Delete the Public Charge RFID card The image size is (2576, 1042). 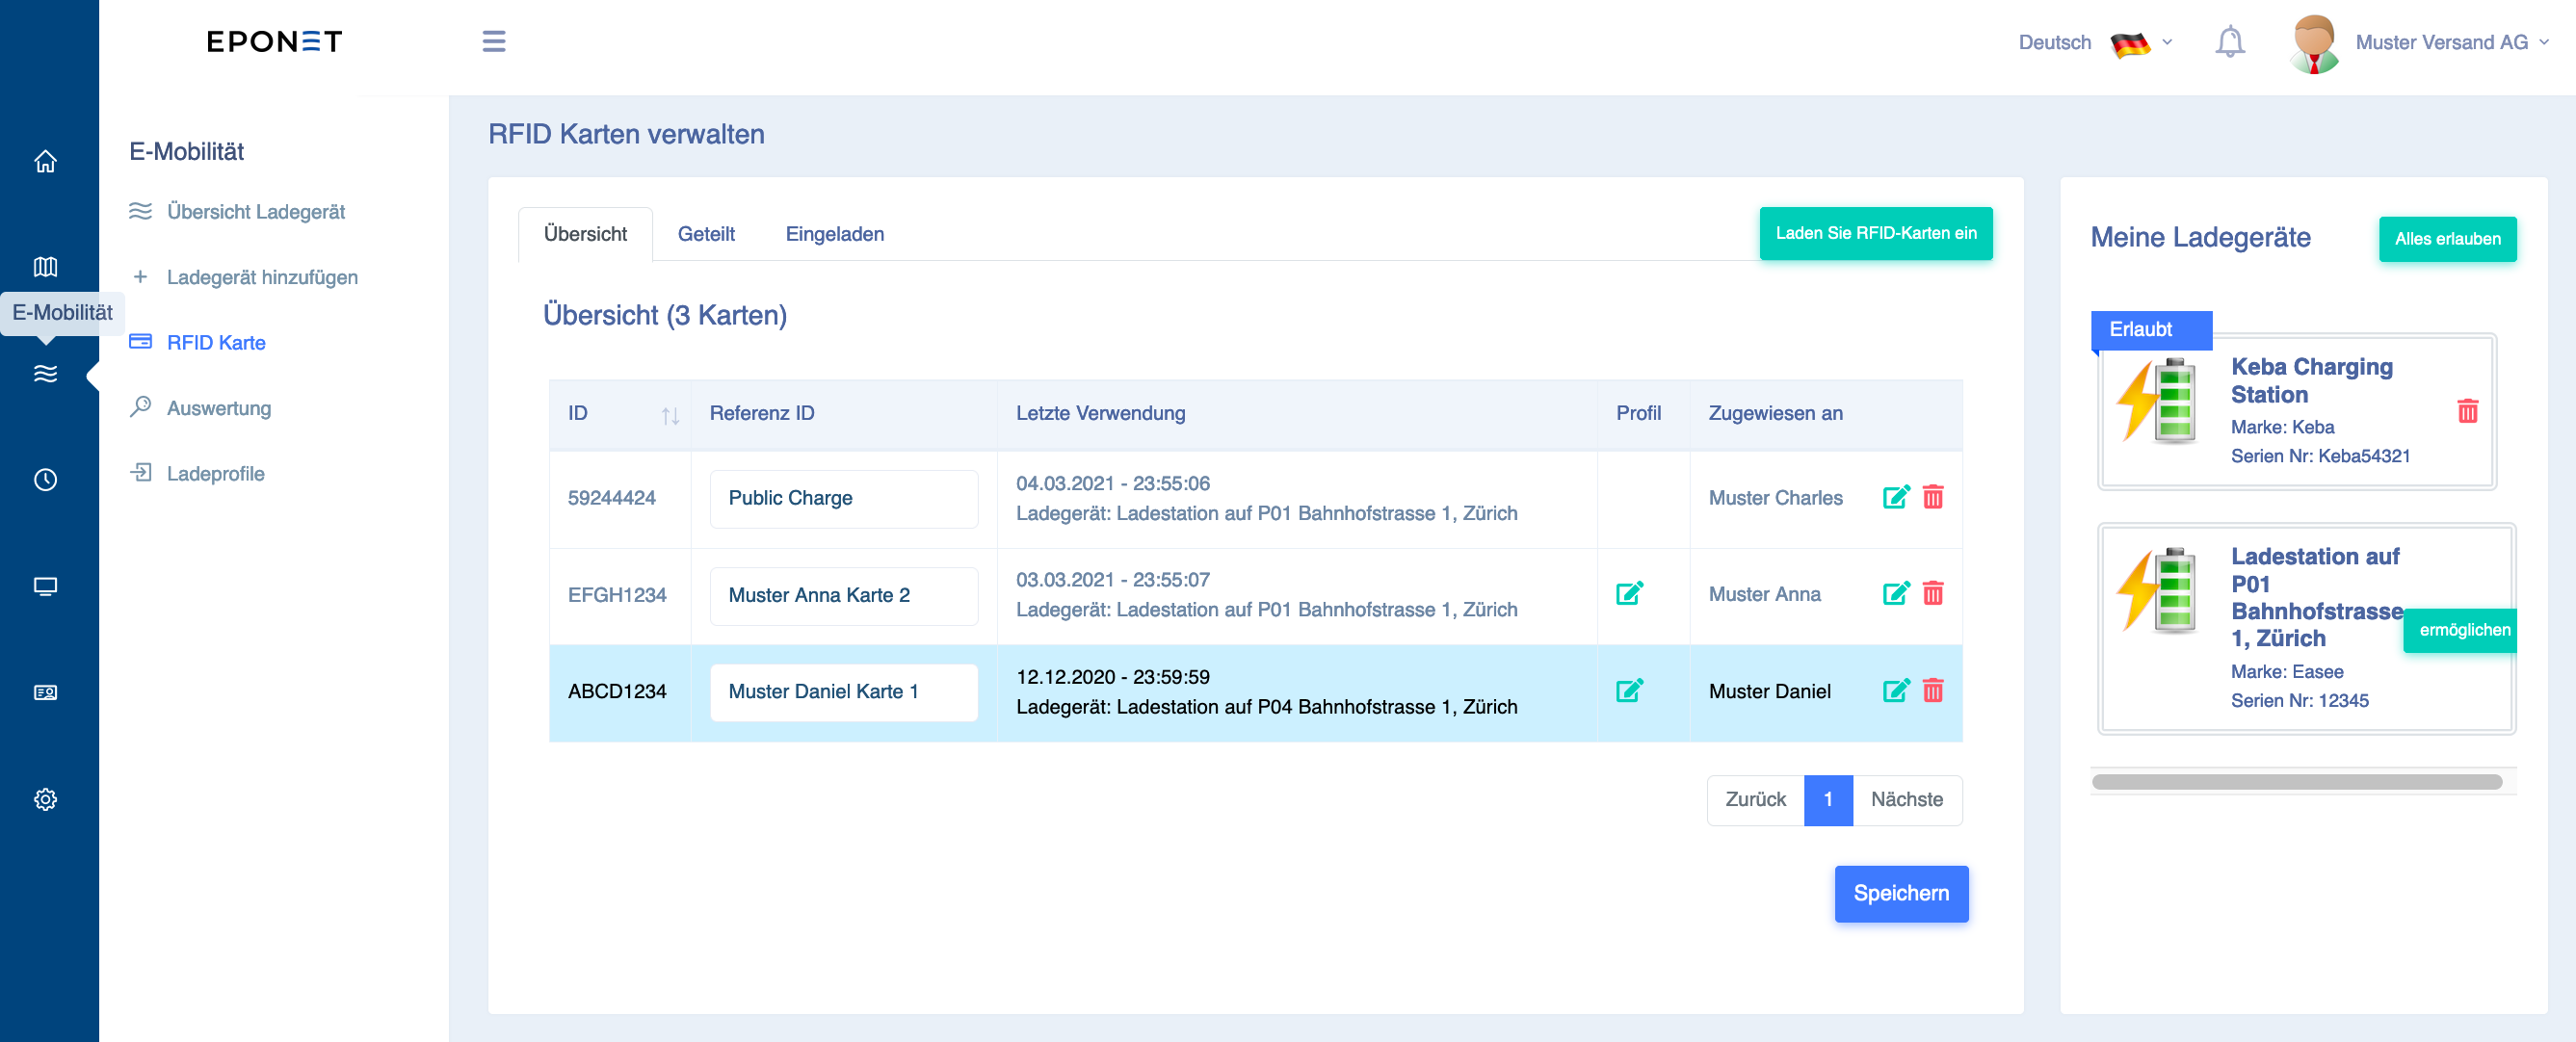[x=1933, y=497]
